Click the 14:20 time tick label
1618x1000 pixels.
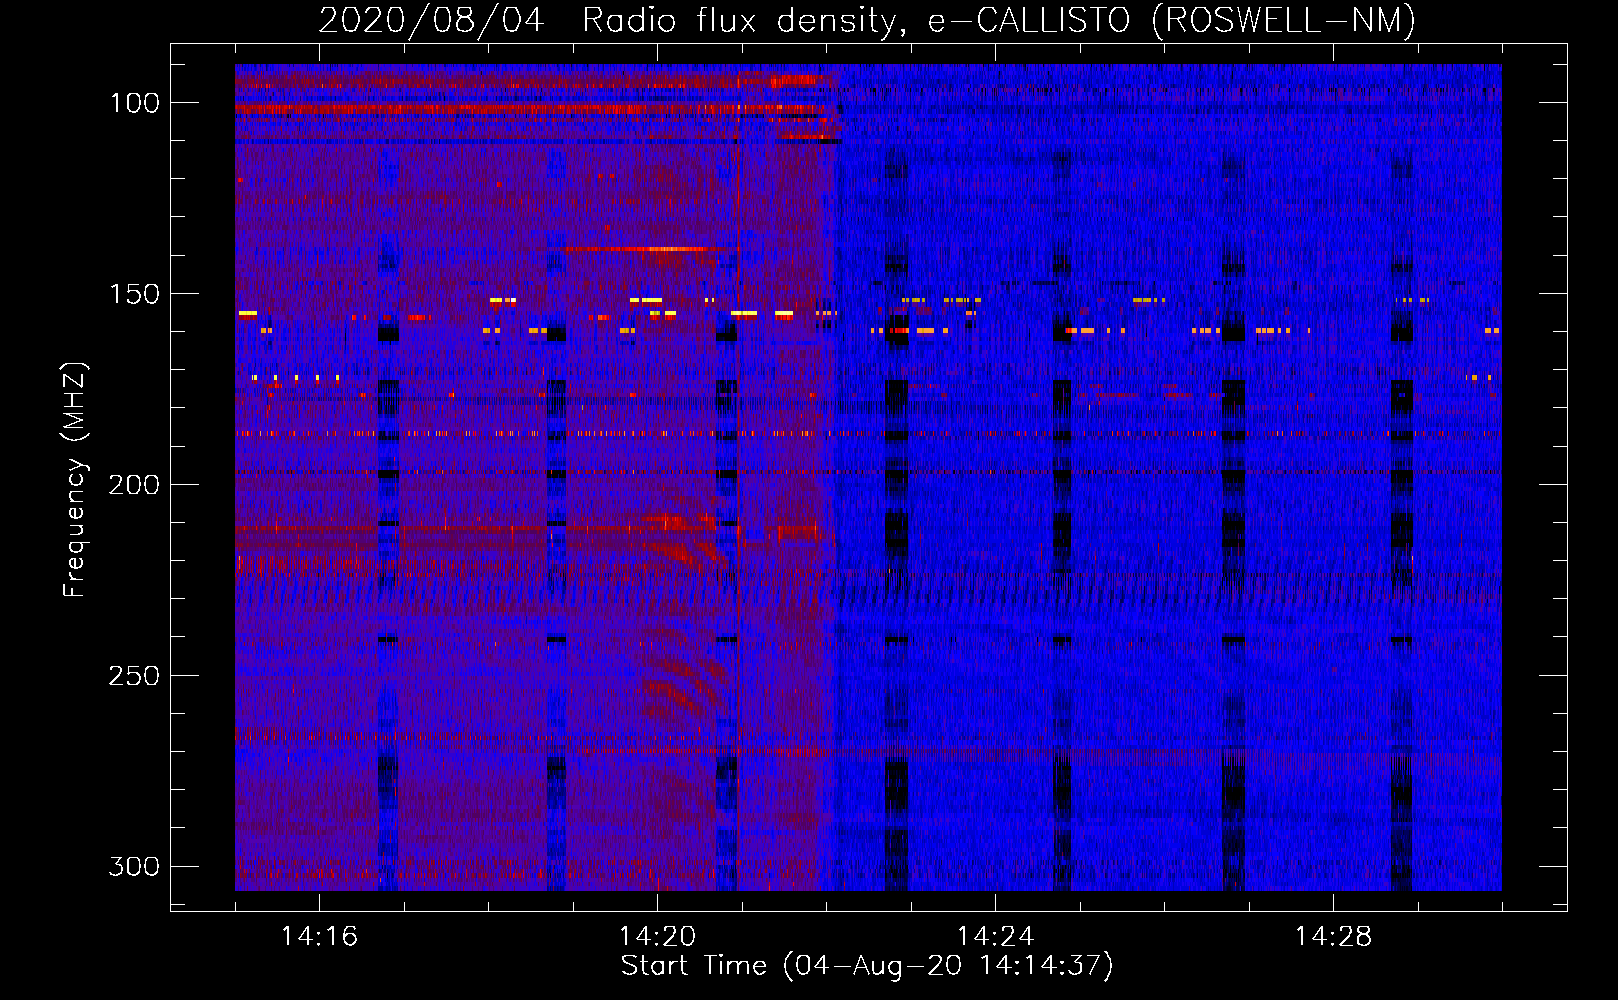point(657,936)
